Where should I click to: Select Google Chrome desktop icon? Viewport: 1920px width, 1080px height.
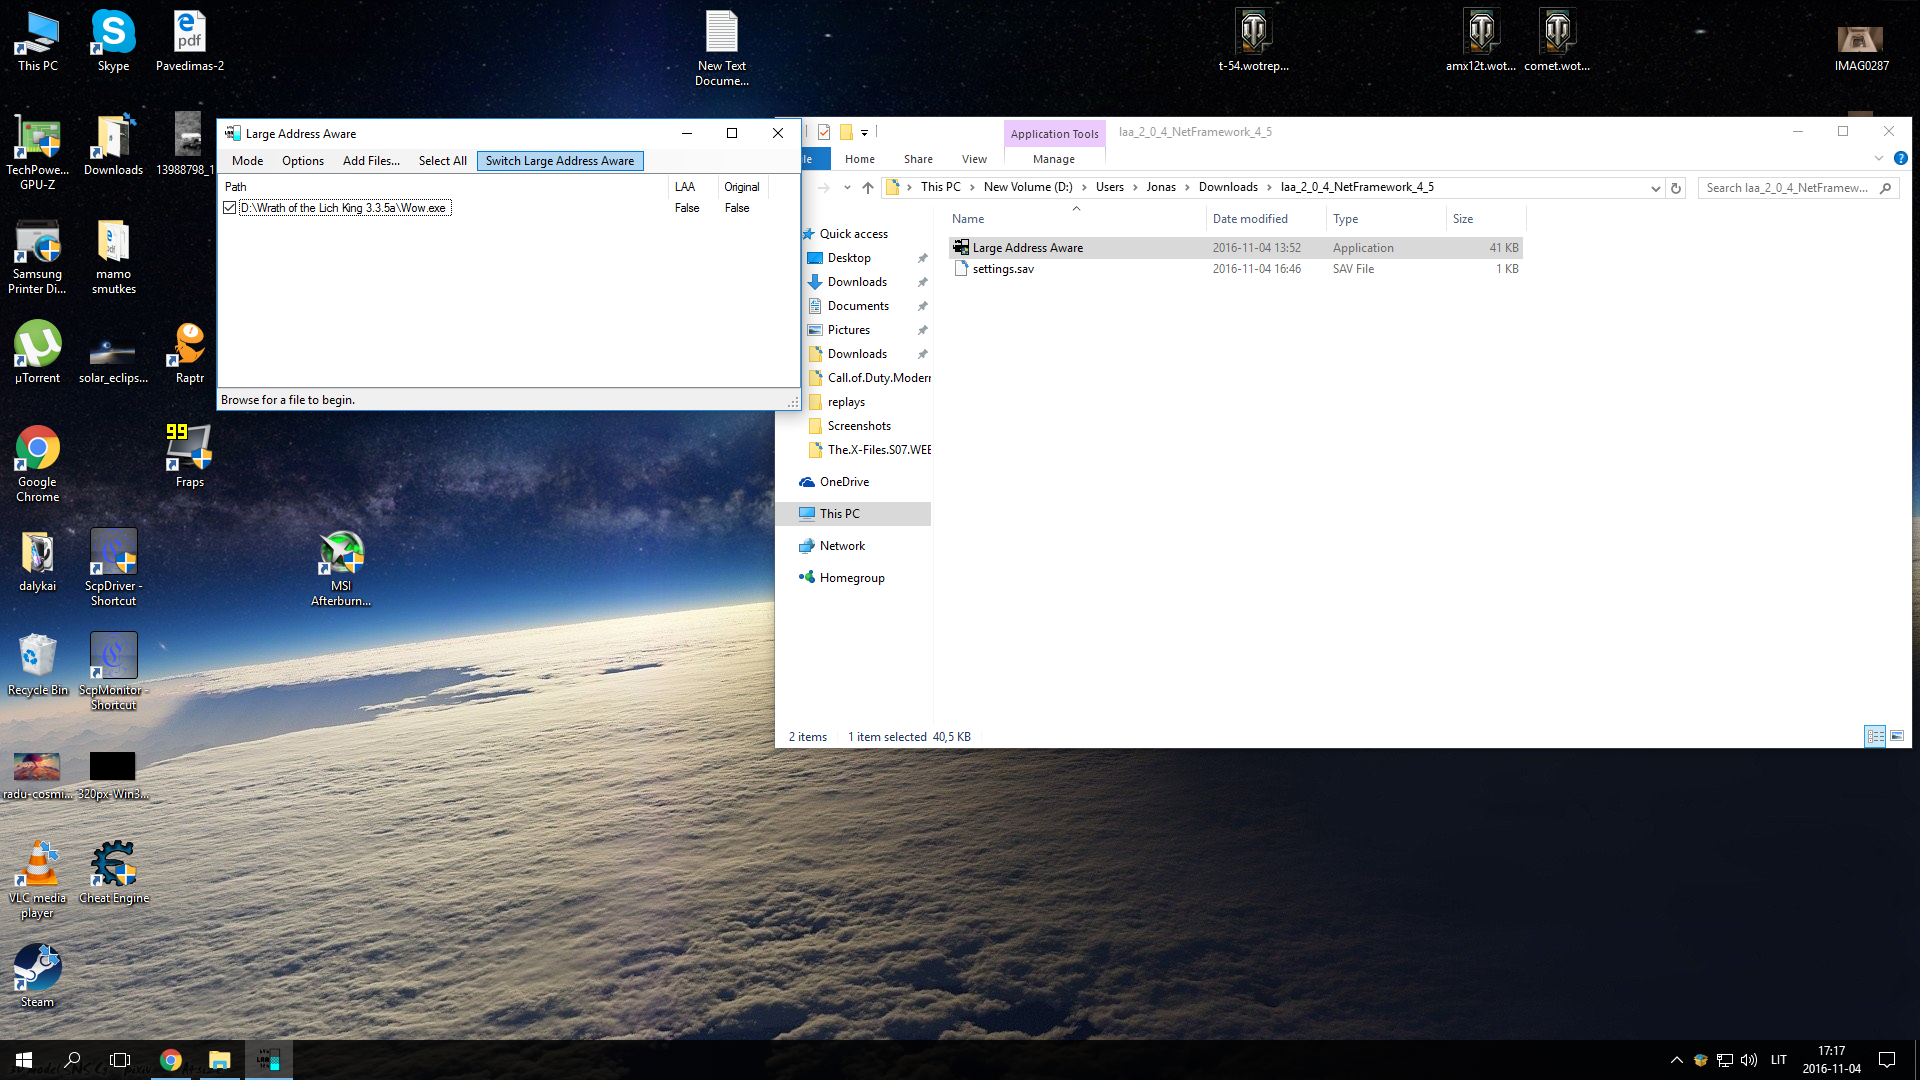37,463
